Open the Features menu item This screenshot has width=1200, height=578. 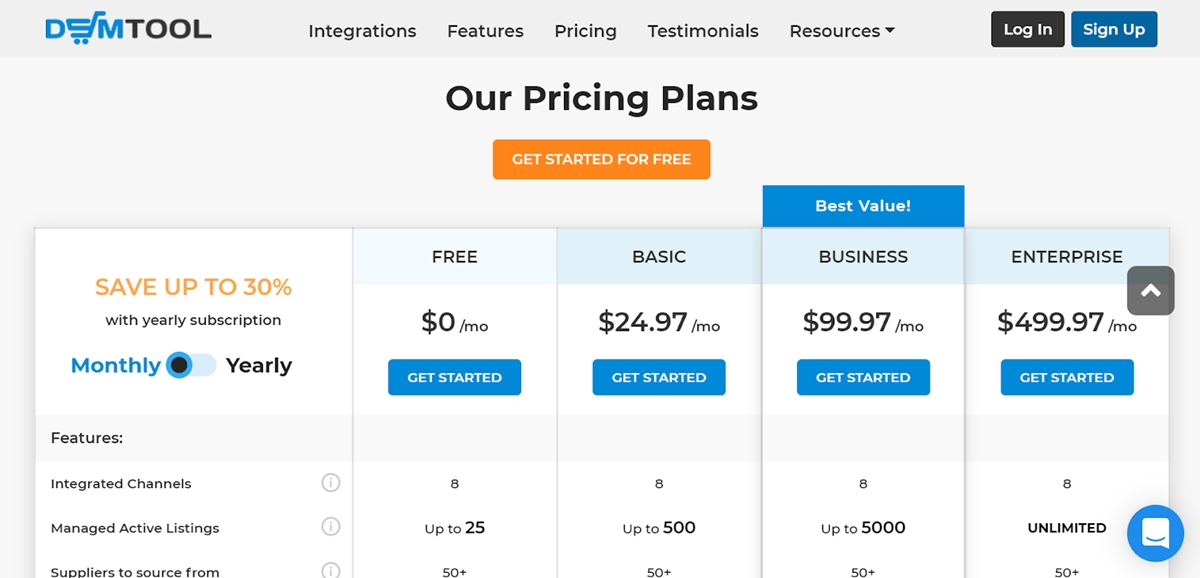(485, 31)
